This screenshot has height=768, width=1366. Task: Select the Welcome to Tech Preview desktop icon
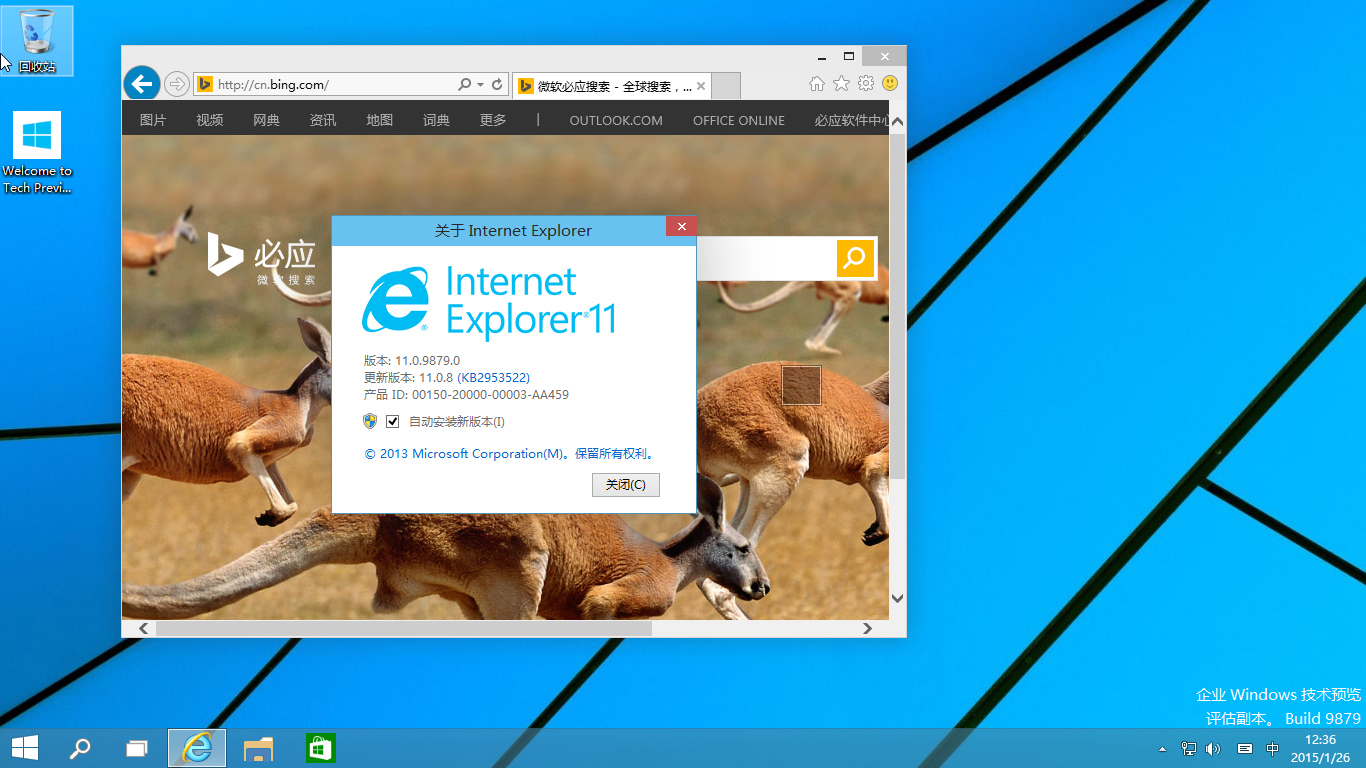pos(37,152)
